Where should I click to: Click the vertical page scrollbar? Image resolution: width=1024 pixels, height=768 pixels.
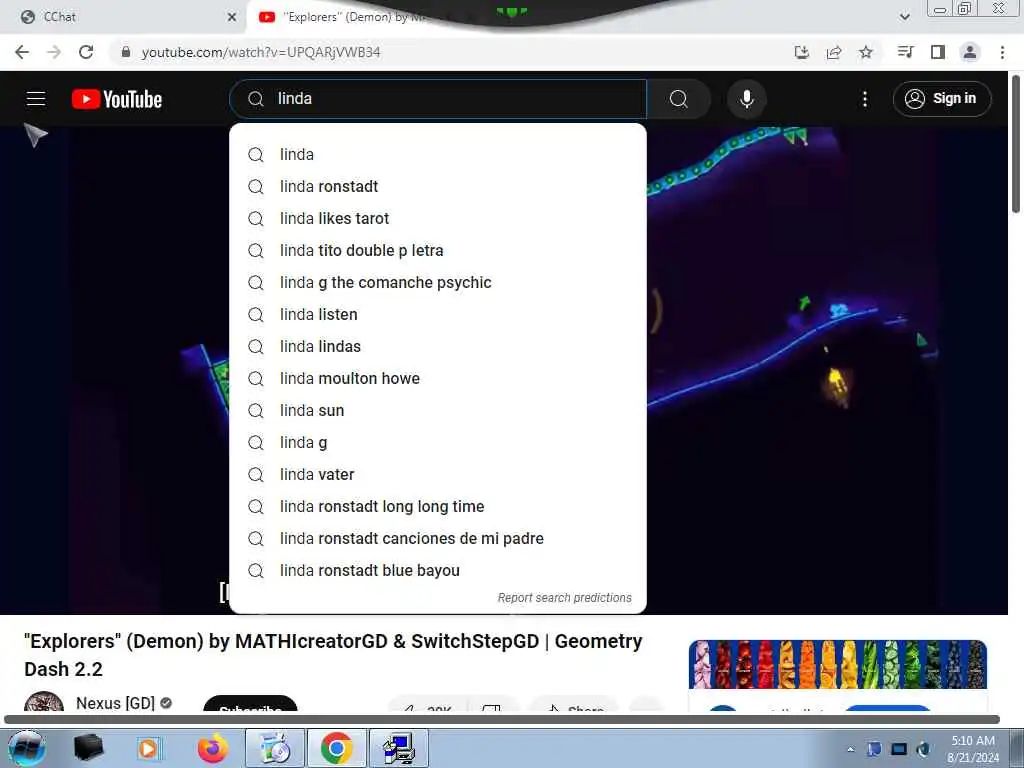(x=1016, y=144)
